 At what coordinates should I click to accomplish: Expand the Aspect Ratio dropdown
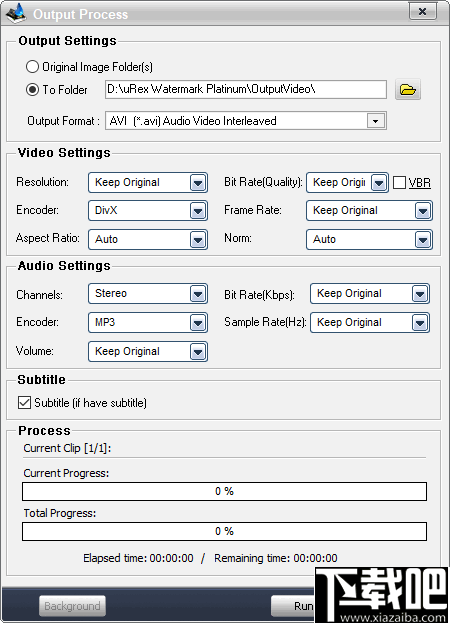pos(198,240)
